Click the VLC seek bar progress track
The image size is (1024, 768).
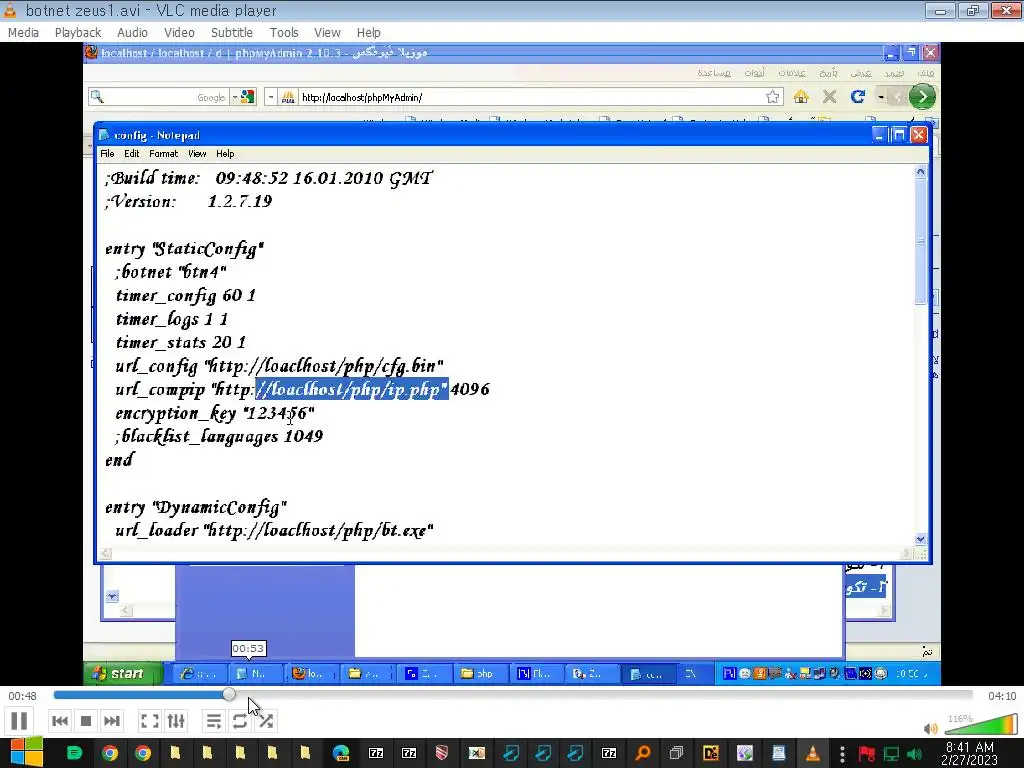513,695
